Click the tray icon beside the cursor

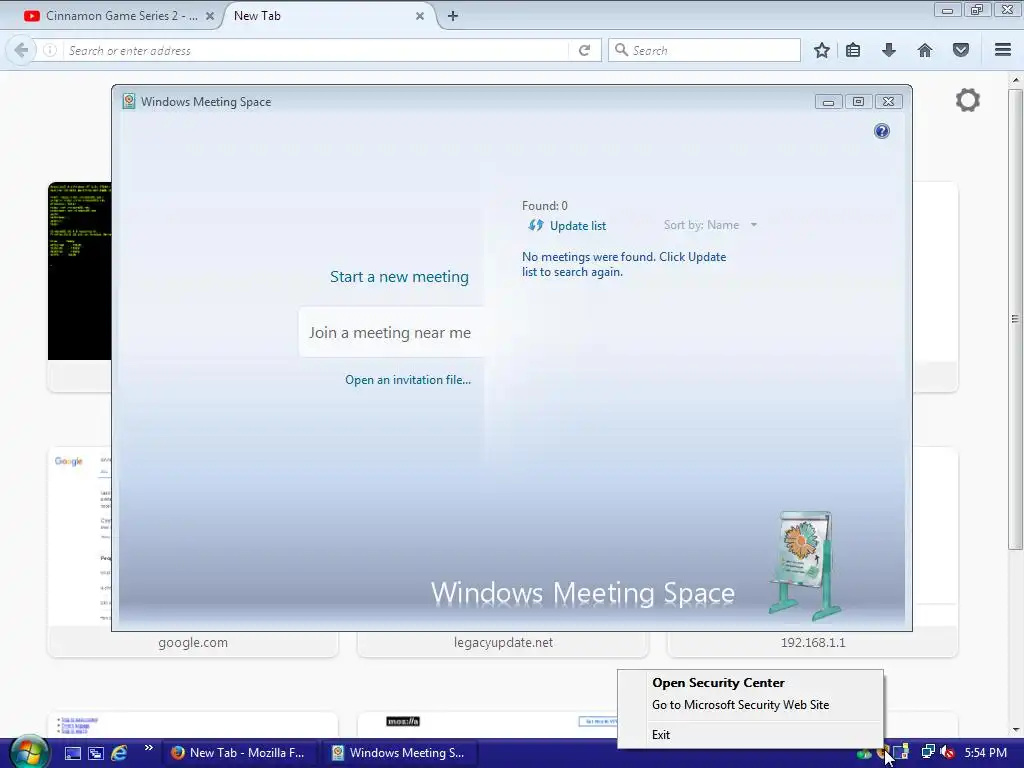(901, 752)
